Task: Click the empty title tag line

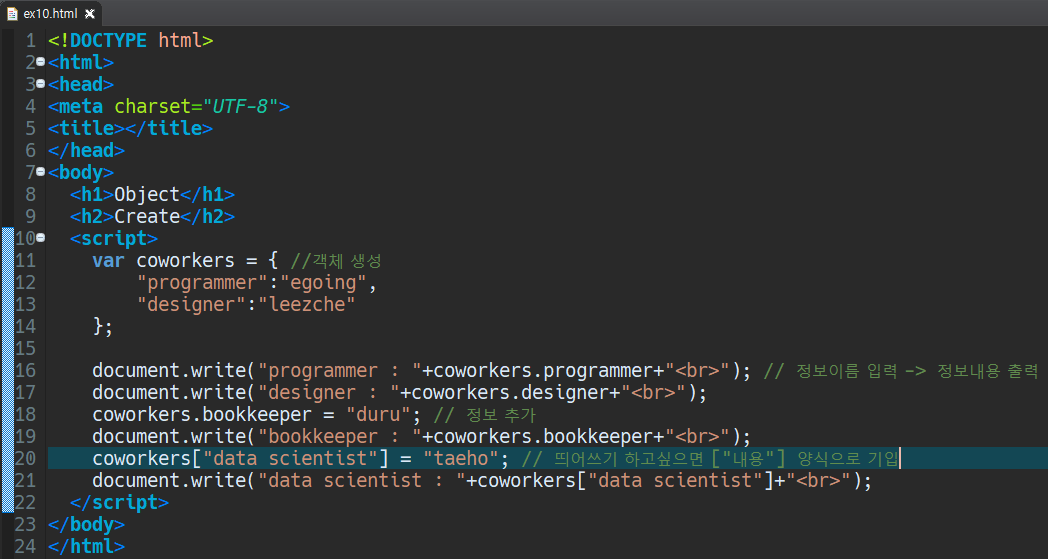Action: coord(130,128)
